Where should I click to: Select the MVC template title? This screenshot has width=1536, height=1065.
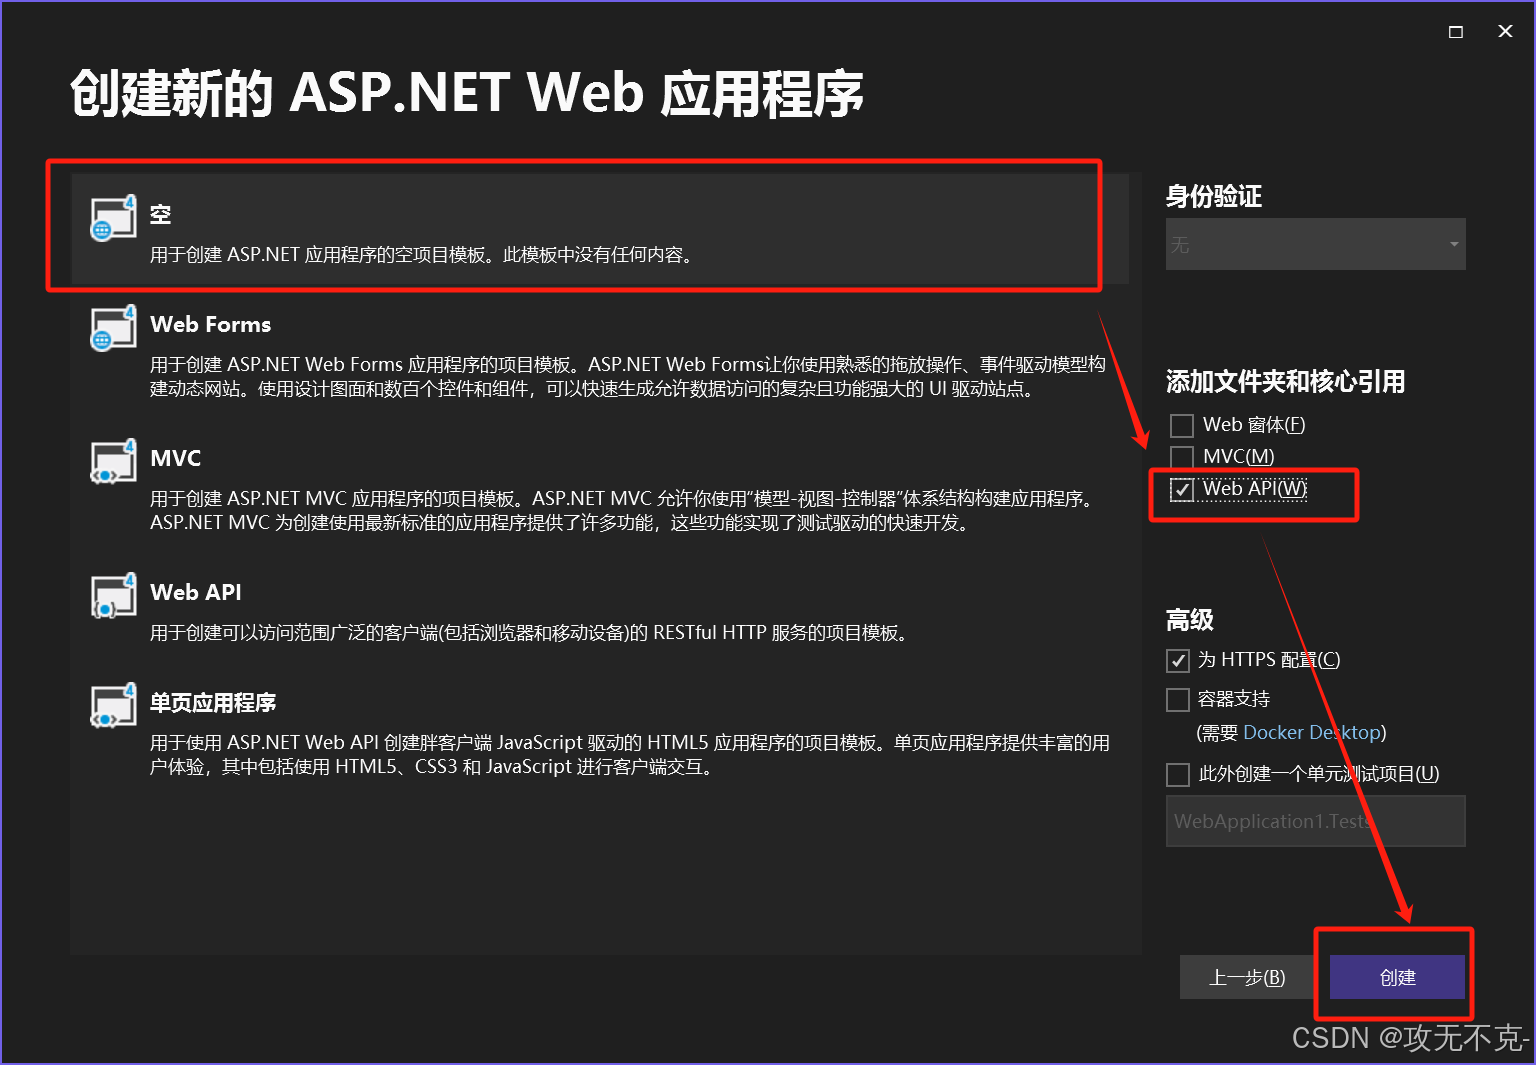[x=175, y=458]
